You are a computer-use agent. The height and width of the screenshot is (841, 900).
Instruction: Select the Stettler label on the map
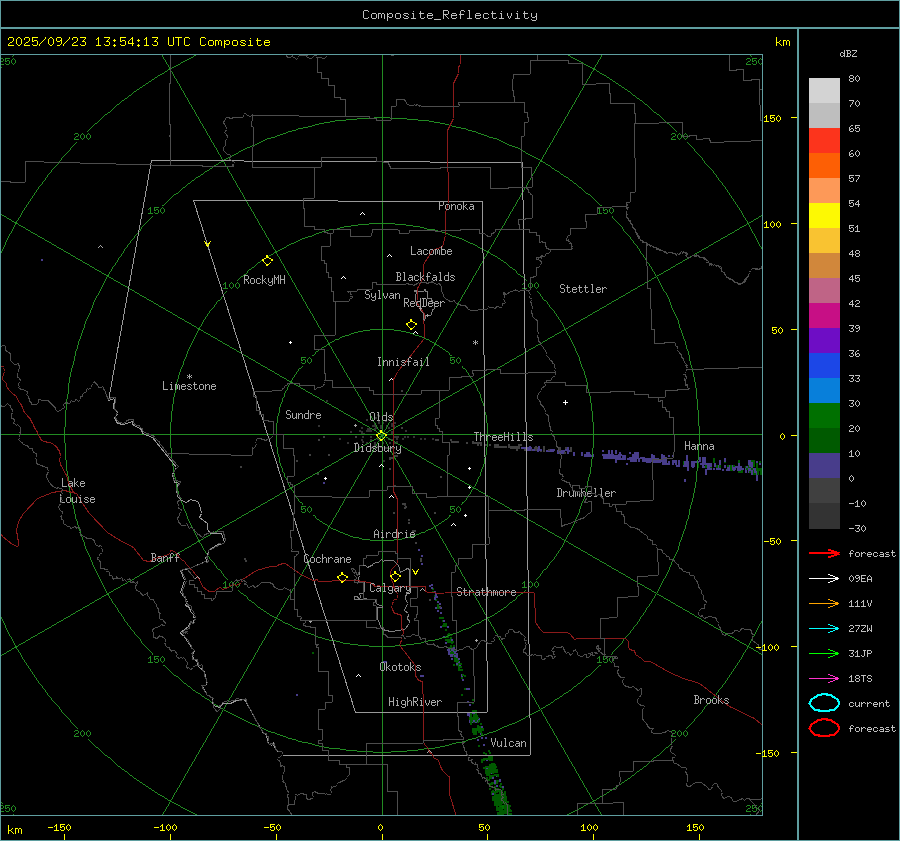click(583, 289)
